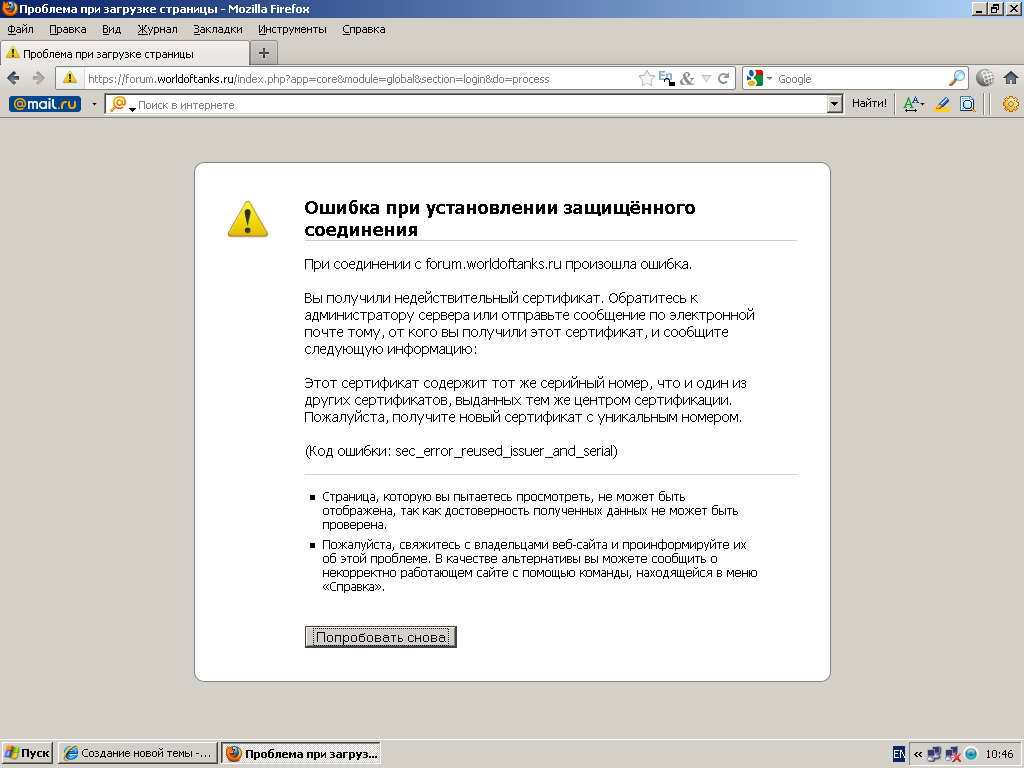Click the error code text sec_error_reused_issuer_and_serial
Image resolution: width=1024 pixels, height=768 pixels.
coord(506,451)
